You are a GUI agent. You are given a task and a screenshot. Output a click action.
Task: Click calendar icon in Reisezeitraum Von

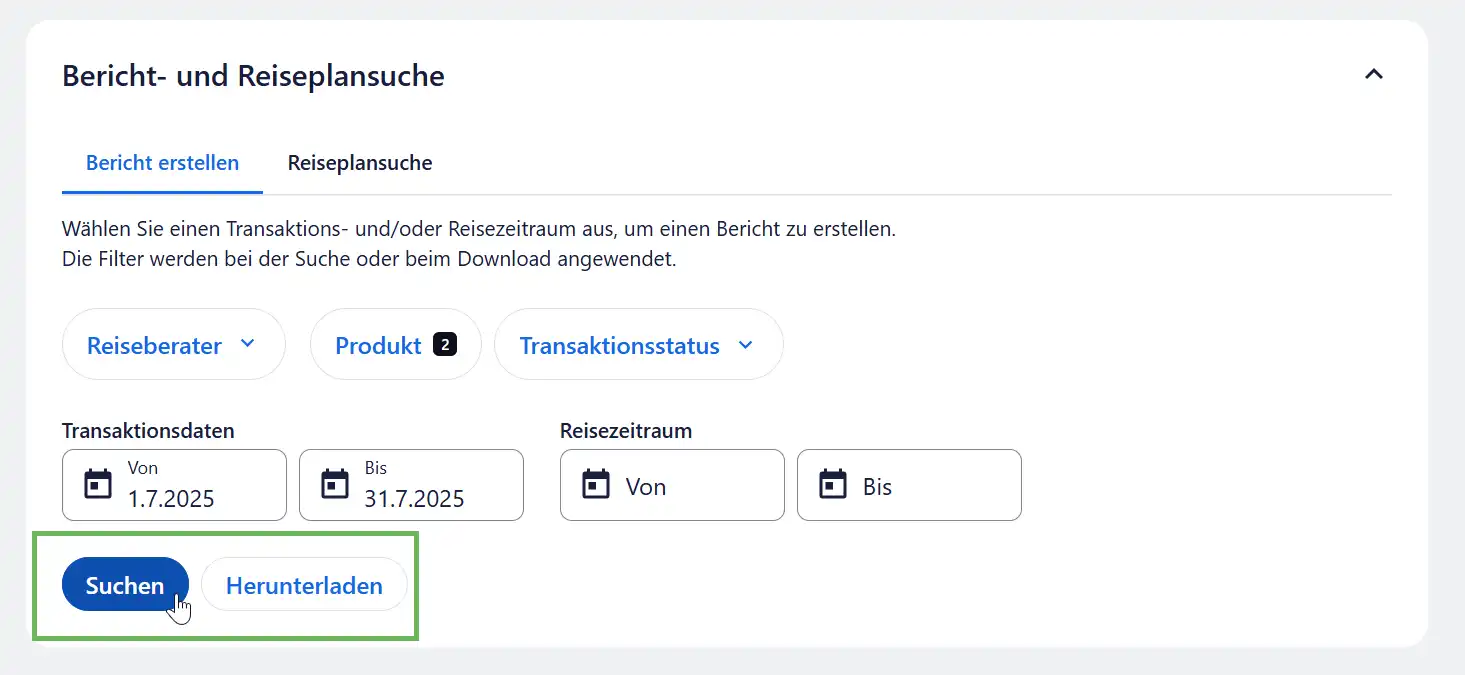click(596, 485)
